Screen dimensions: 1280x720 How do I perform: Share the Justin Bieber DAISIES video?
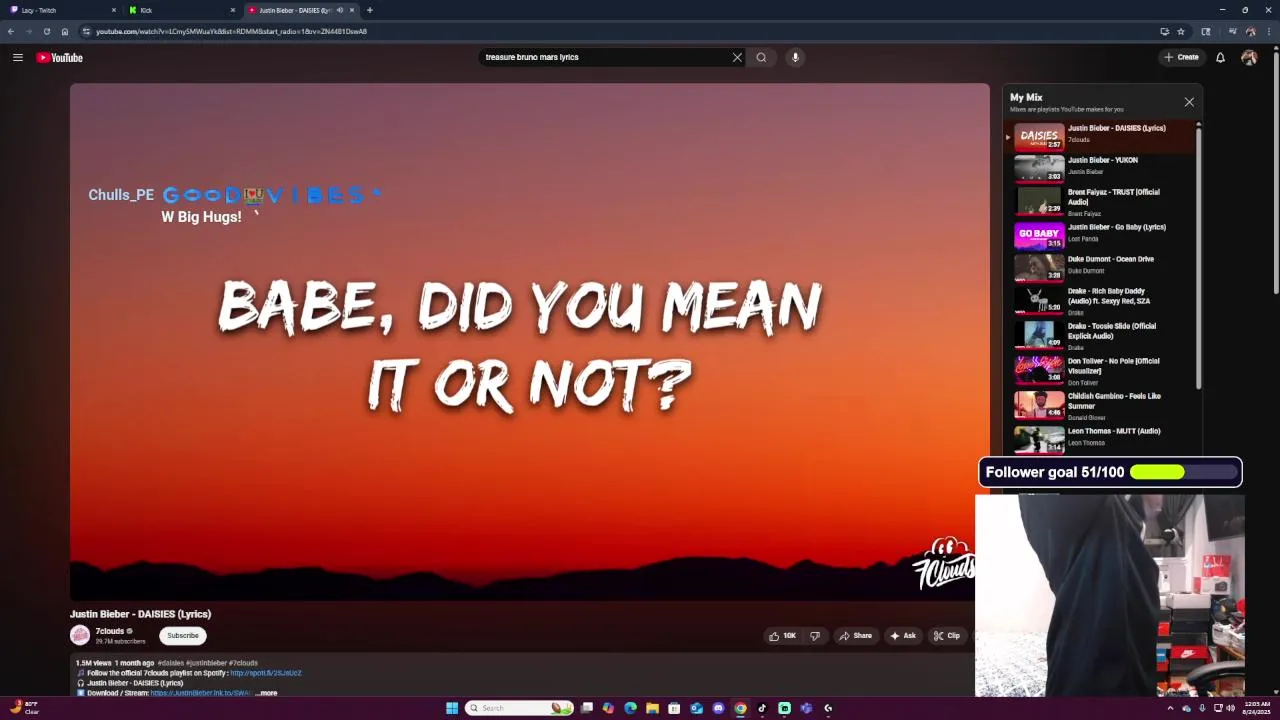tap(856, 636)
